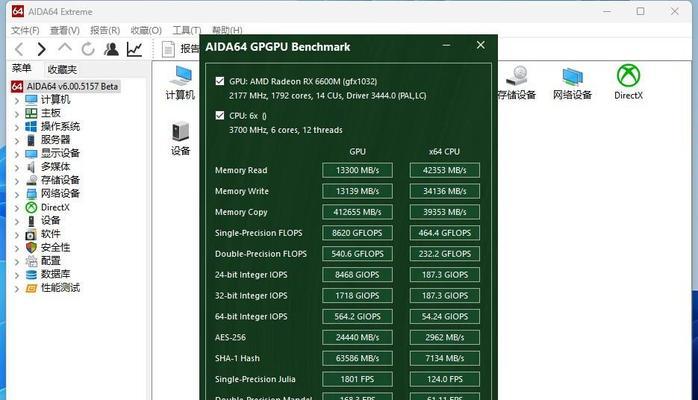Switch to the 菜单 tab
698x400 pixels.
(x=21, y=68)
